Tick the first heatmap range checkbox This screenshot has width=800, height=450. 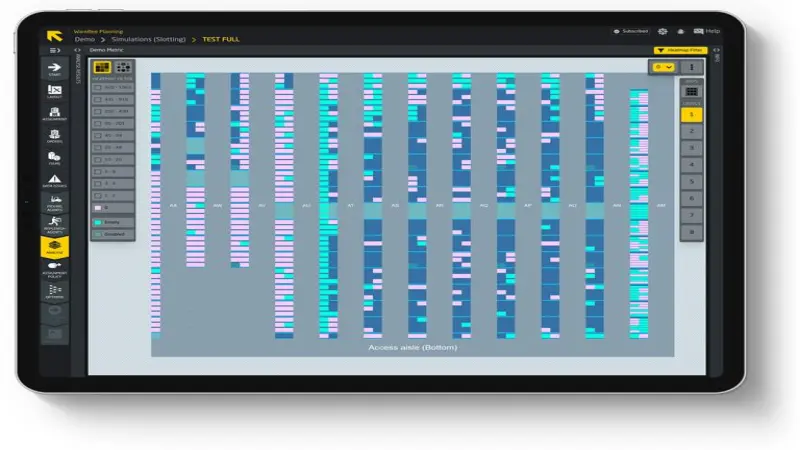98,87
